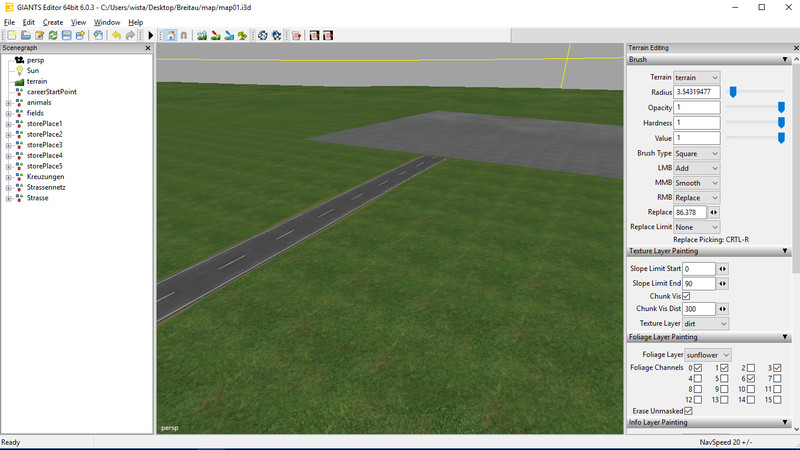
Task: Open the Foliage Layer sunflower dropdown
Action: coord(708,355)
